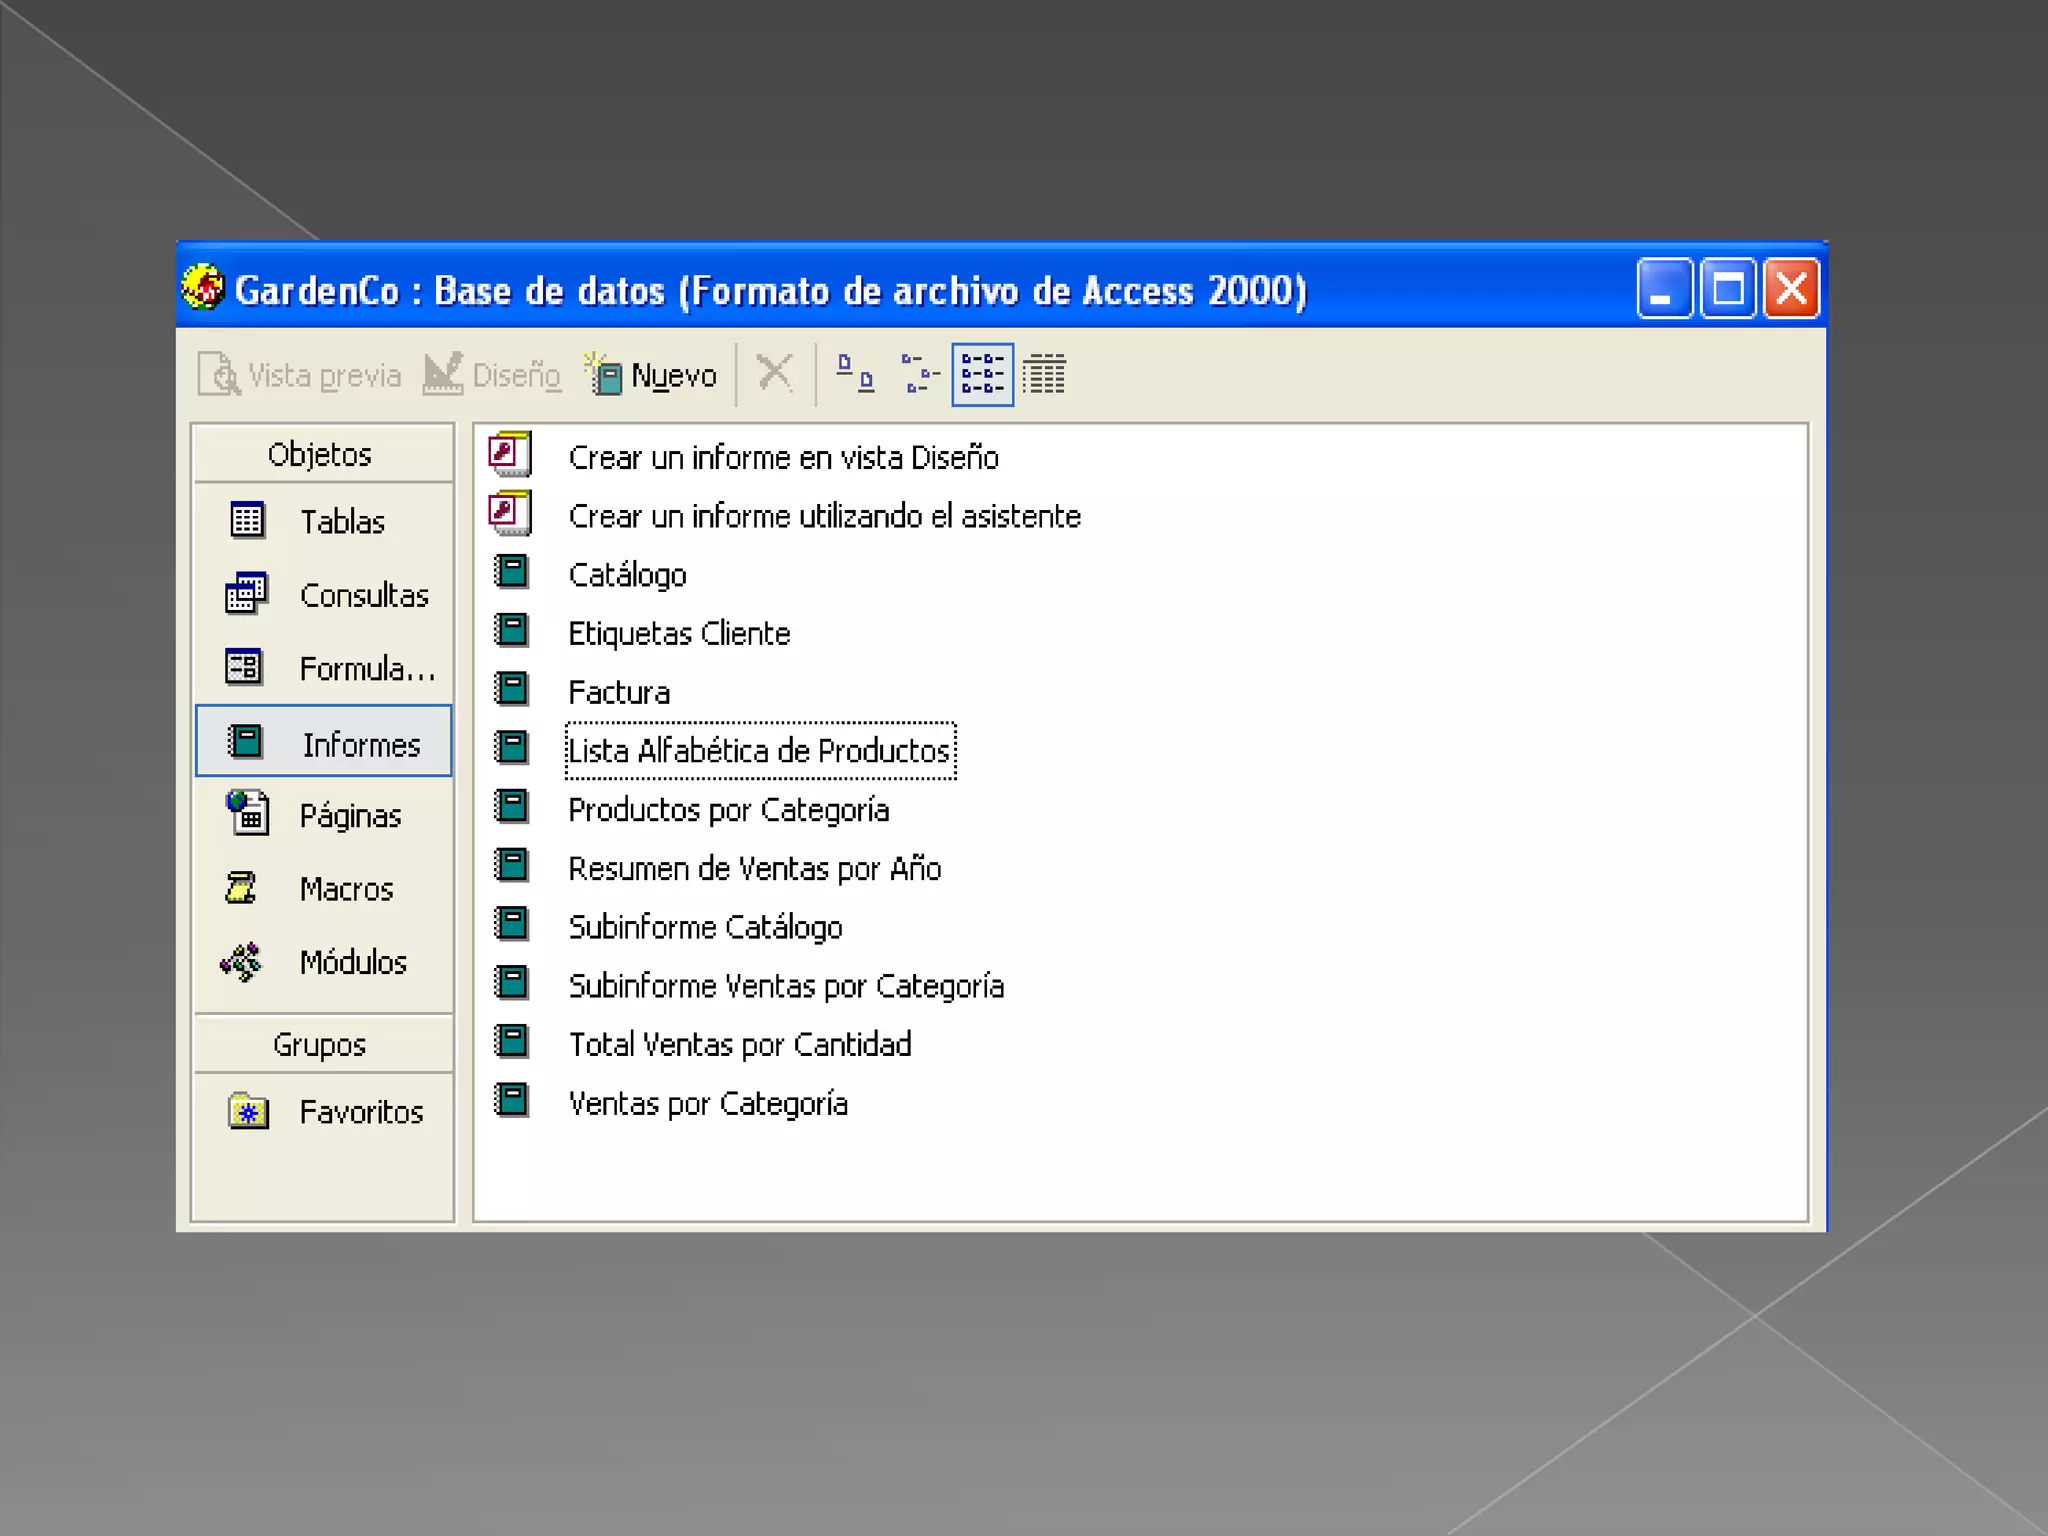Click the Etiquetas Cliente report icon
This screenshot has width=2048, height=1536.
pyautogui.click(x=512, y=630)
